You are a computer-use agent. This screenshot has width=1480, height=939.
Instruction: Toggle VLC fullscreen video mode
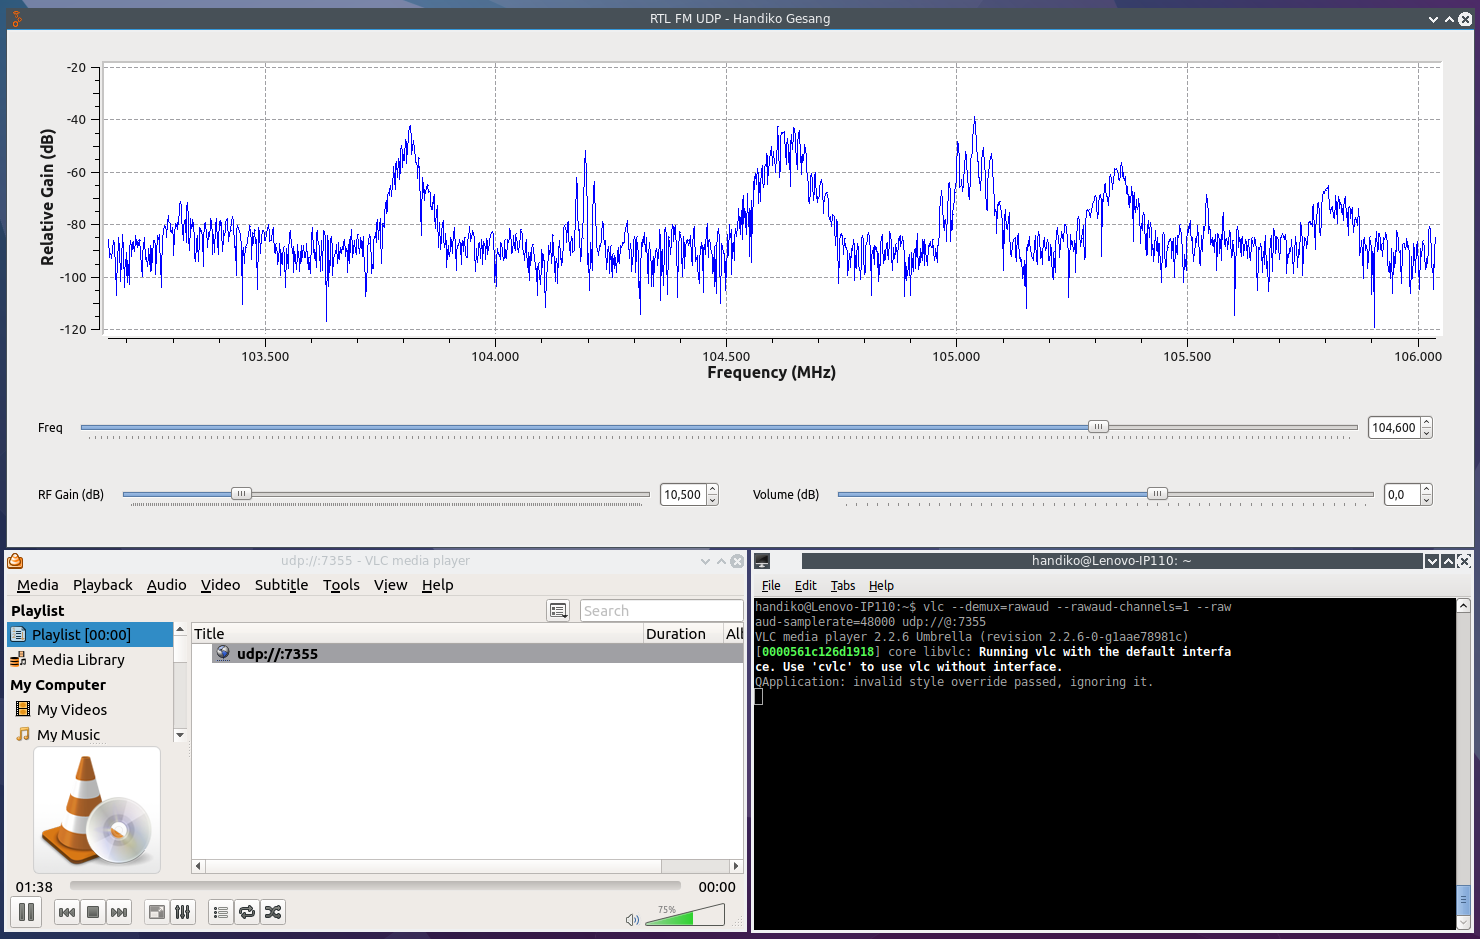click(156, 912)
